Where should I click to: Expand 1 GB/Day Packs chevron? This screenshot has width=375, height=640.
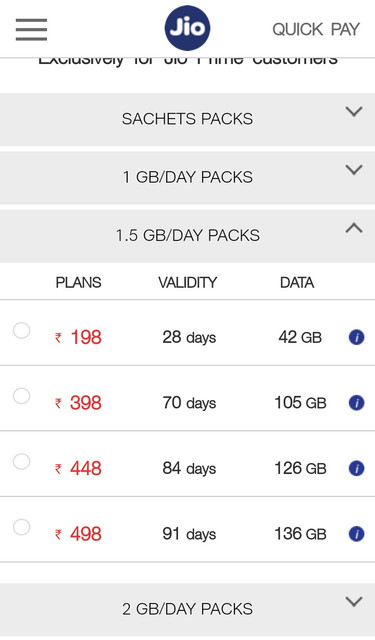coord(354,170)
